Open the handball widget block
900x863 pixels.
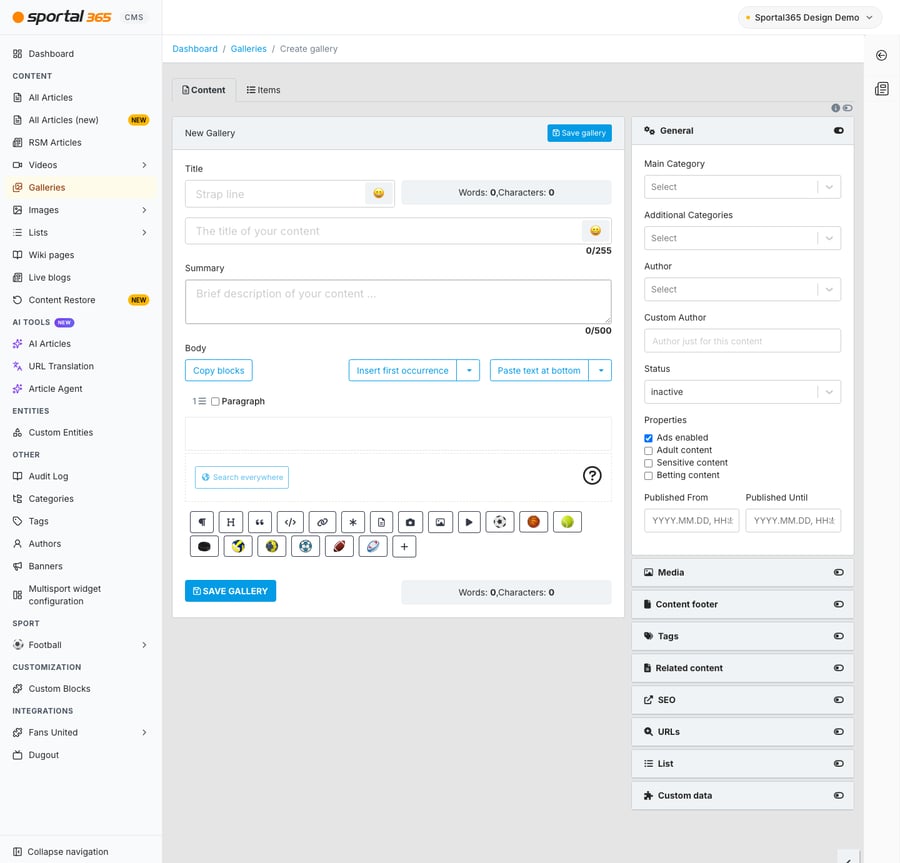click(272, 547)
